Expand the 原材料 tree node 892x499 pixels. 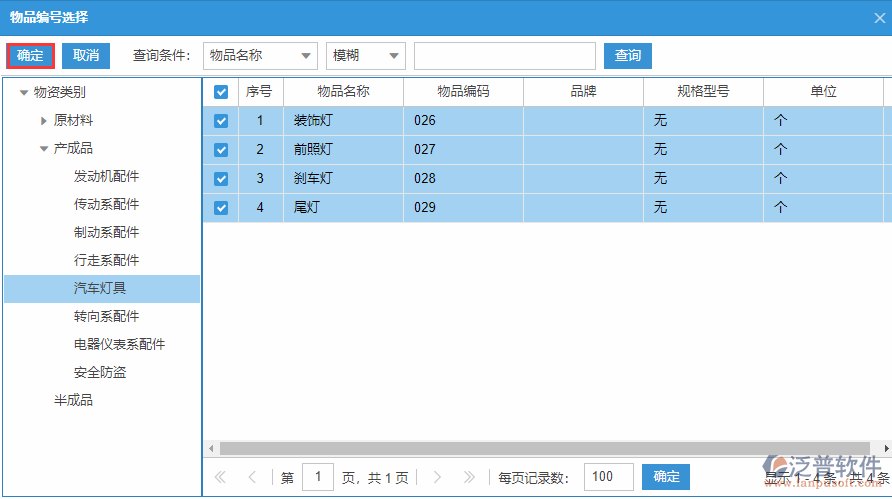44,121
